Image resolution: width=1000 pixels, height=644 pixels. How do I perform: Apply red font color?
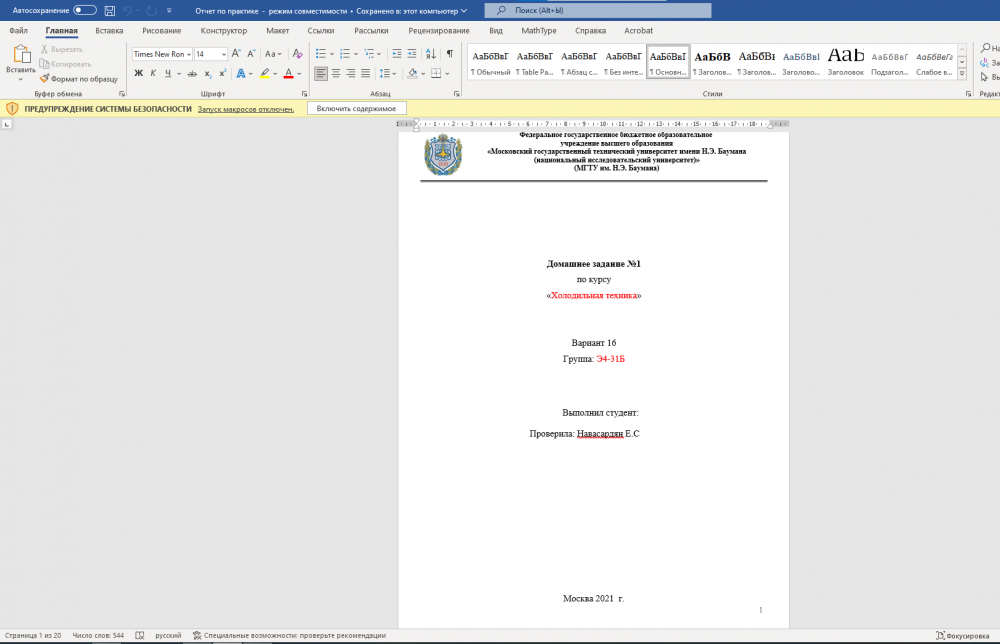coord(288,73)
